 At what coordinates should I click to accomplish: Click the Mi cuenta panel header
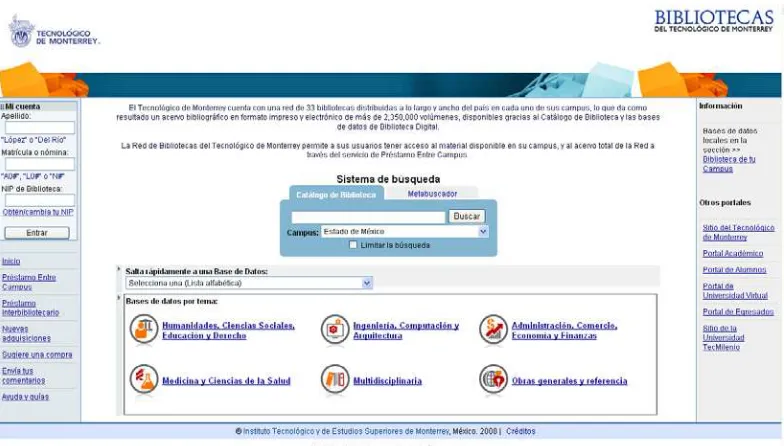(x=39, y=106)
